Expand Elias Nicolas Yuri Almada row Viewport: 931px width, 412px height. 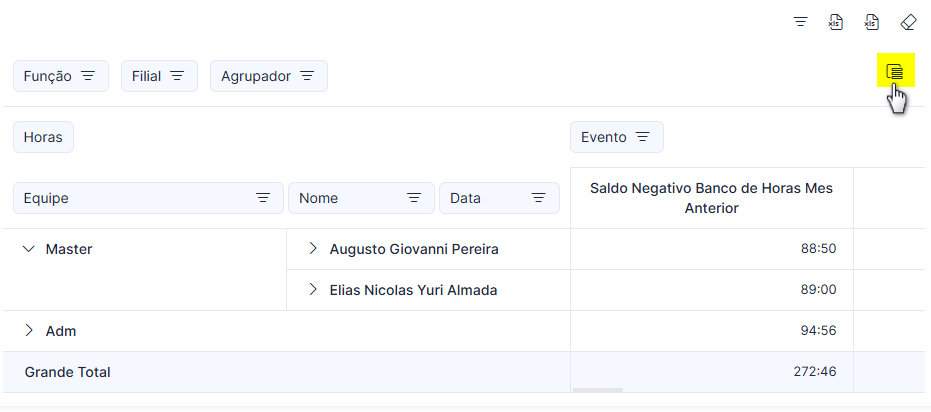point(313,290)
